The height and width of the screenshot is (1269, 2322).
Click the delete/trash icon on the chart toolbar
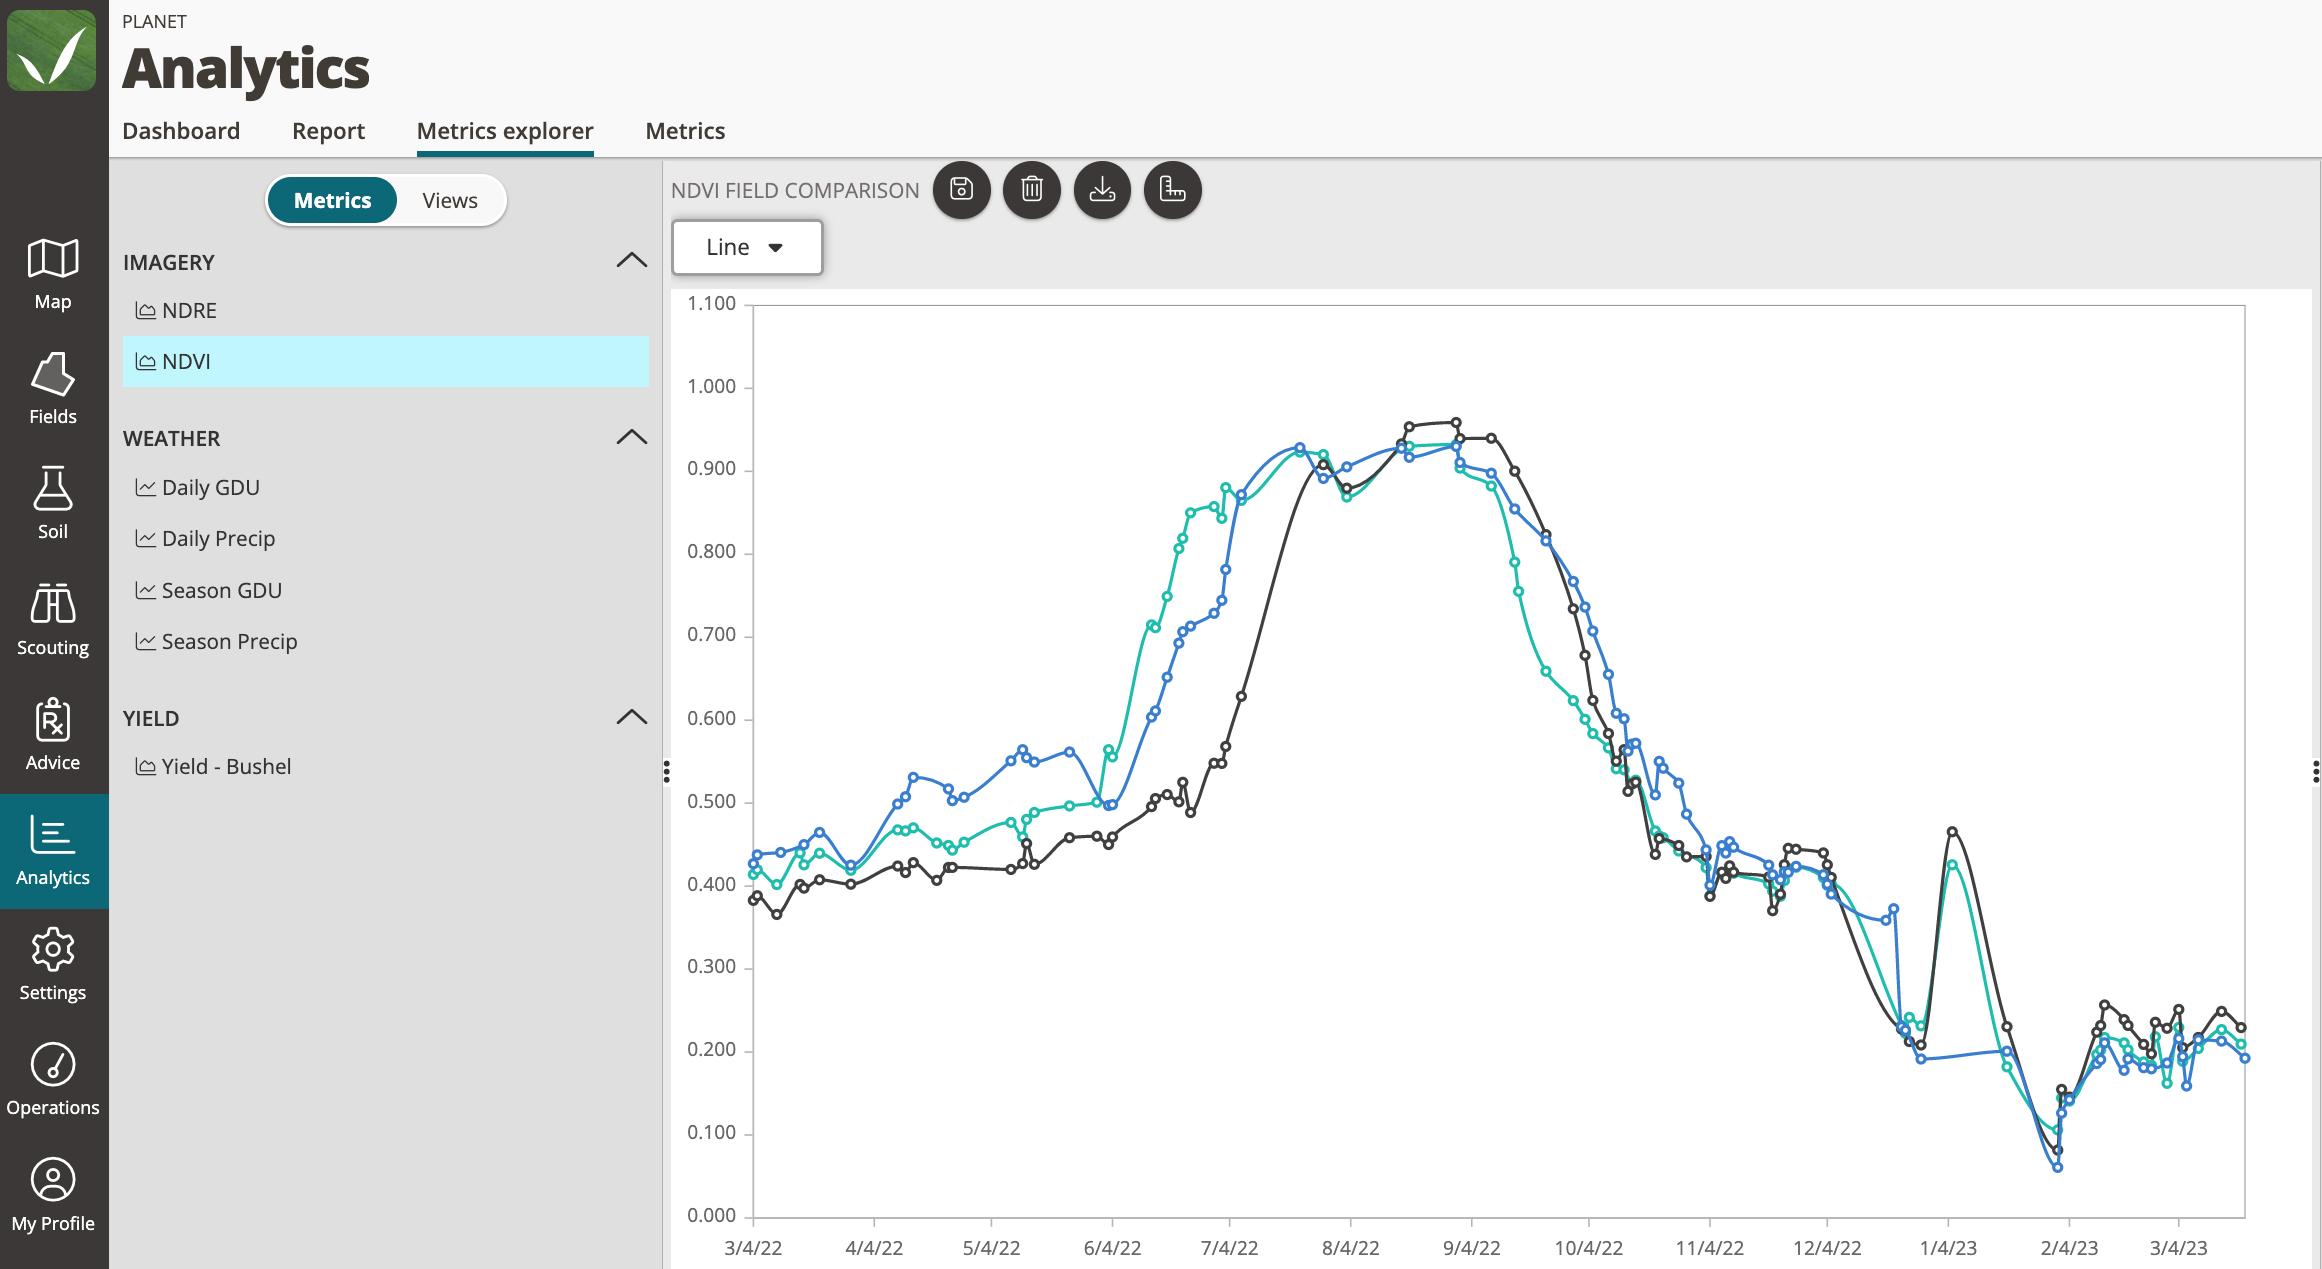click(x=1033, y=189)
